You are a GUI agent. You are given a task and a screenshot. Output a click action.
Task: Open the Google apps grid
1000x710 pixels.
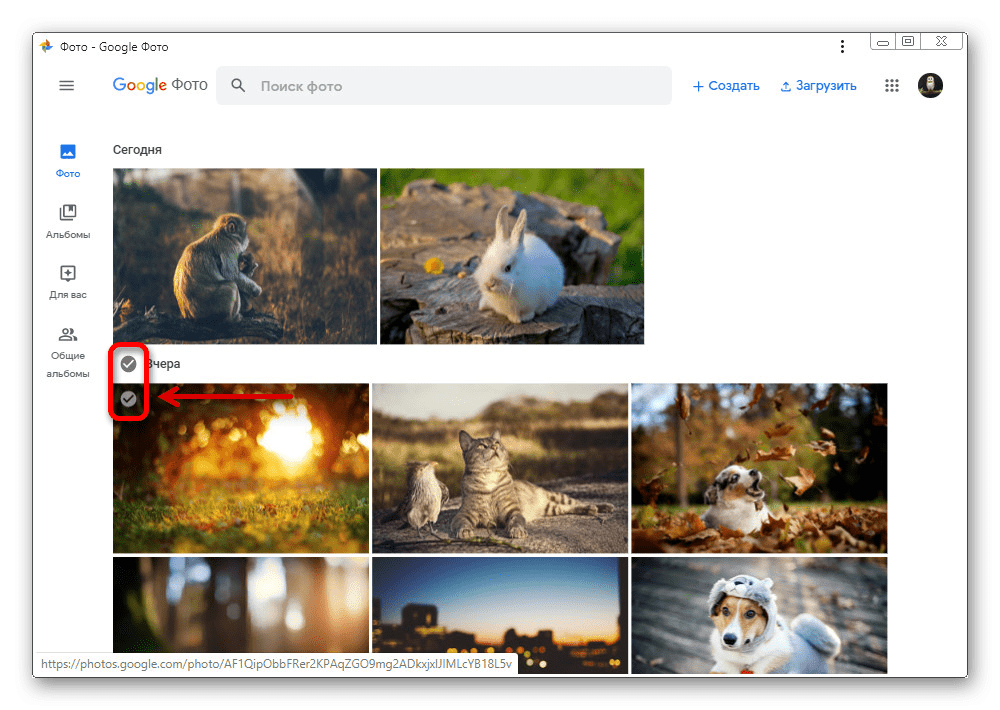coord(892,86)
